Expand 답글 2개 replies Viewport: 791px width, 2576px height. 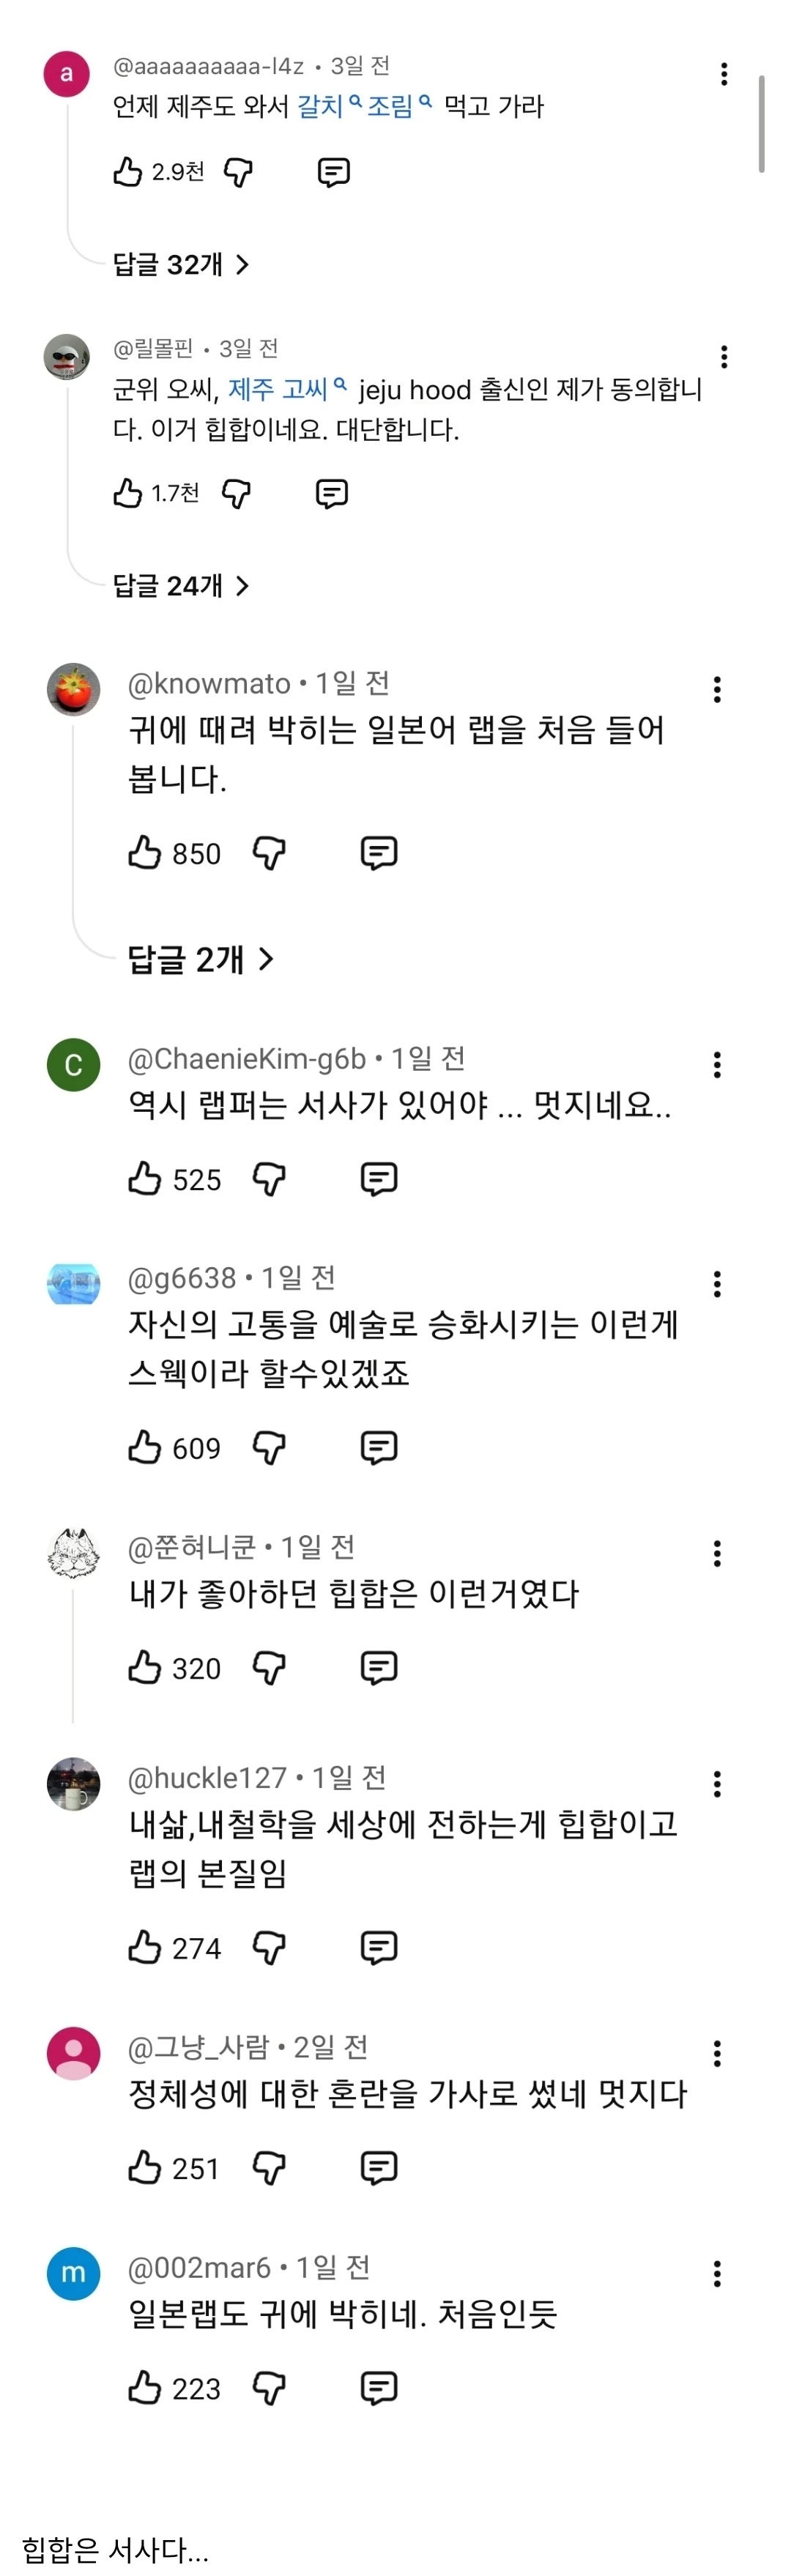tap(199, 959)
